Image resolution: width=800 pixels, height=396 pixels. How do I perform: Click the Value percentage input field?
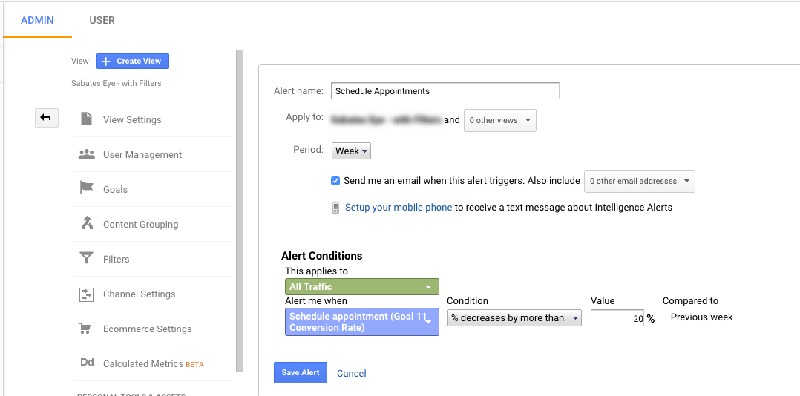pos(617,318)
